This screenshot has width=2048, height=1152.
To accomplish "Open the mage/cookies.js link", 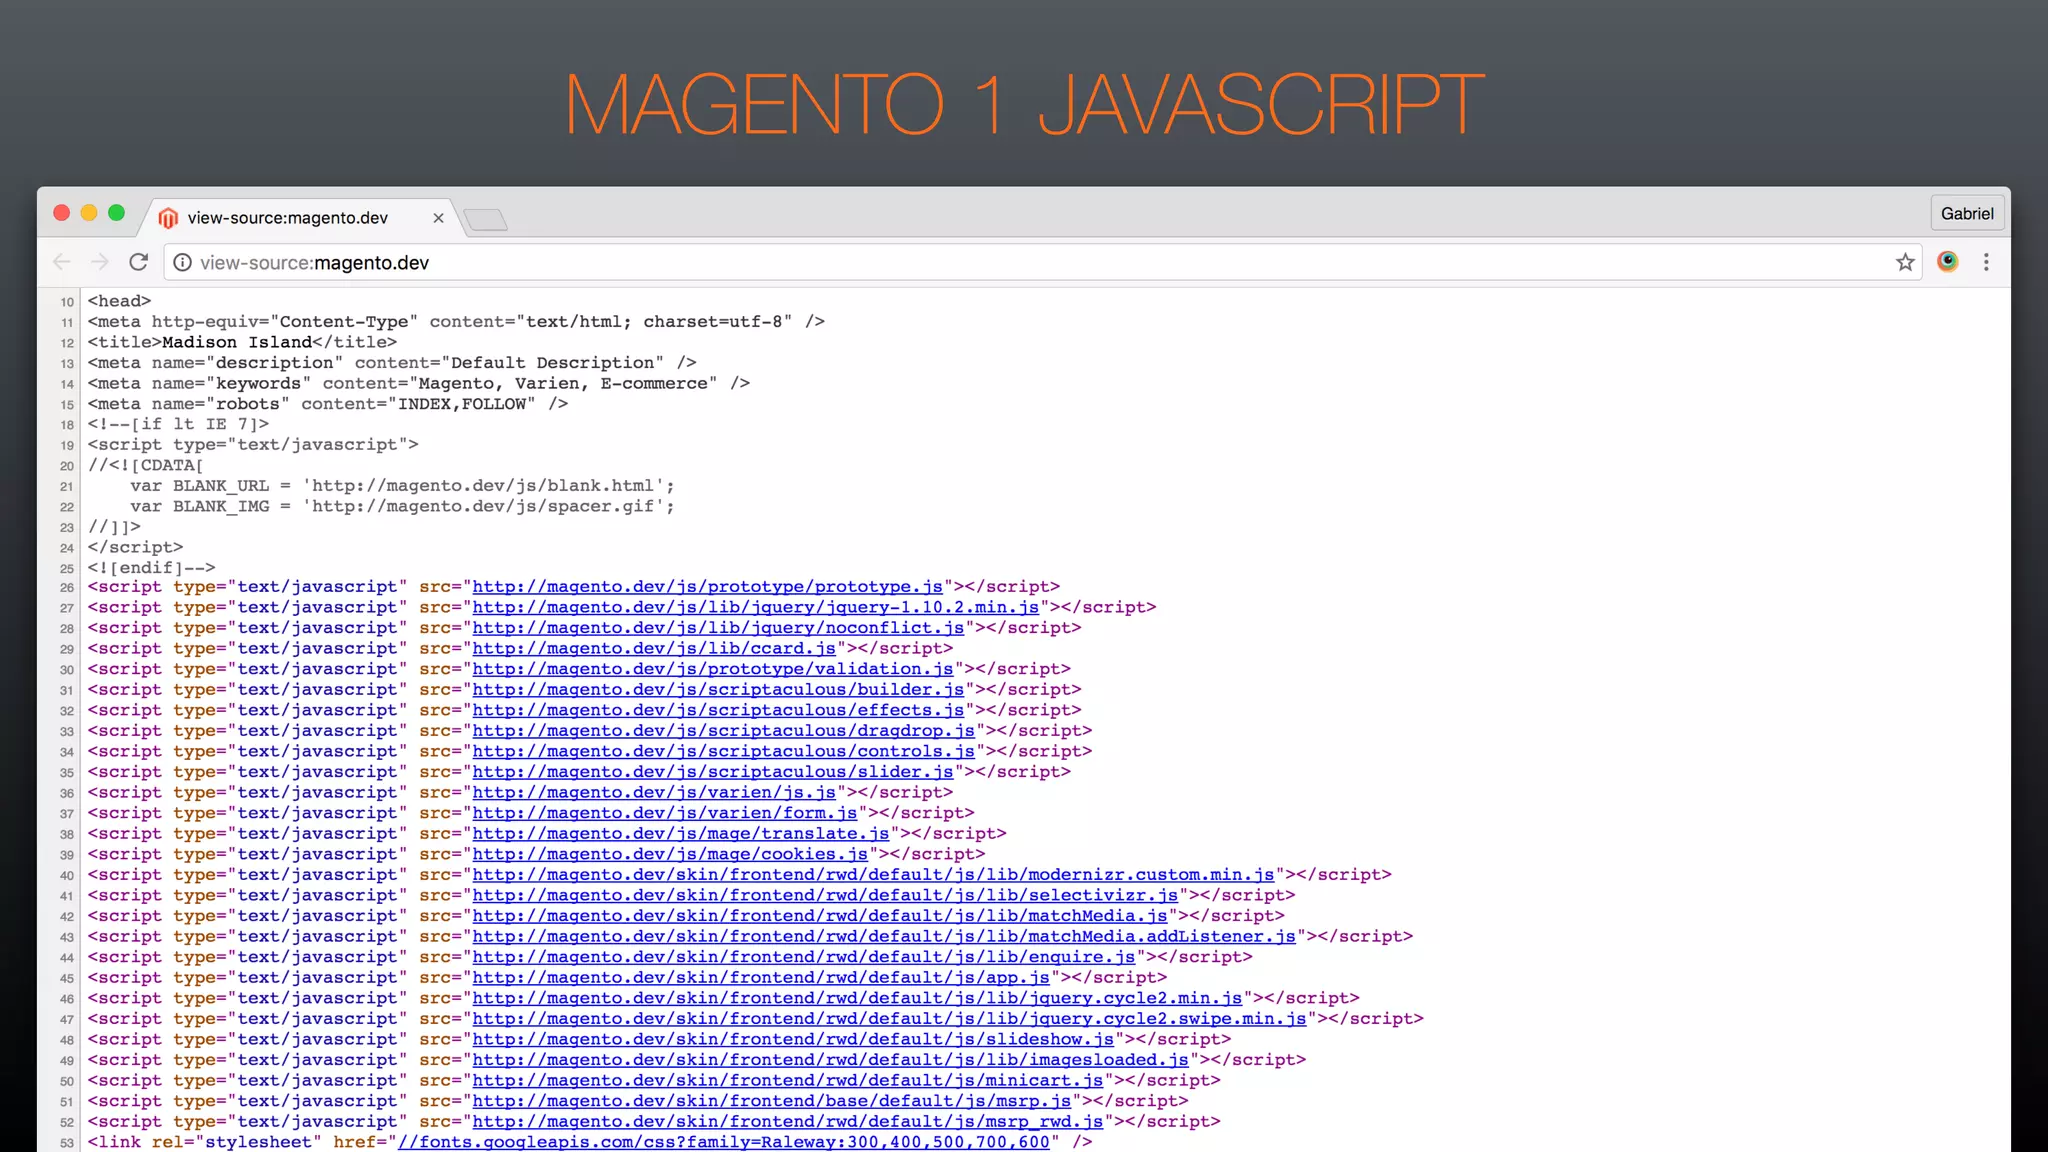I will click(x=670, y=854).
